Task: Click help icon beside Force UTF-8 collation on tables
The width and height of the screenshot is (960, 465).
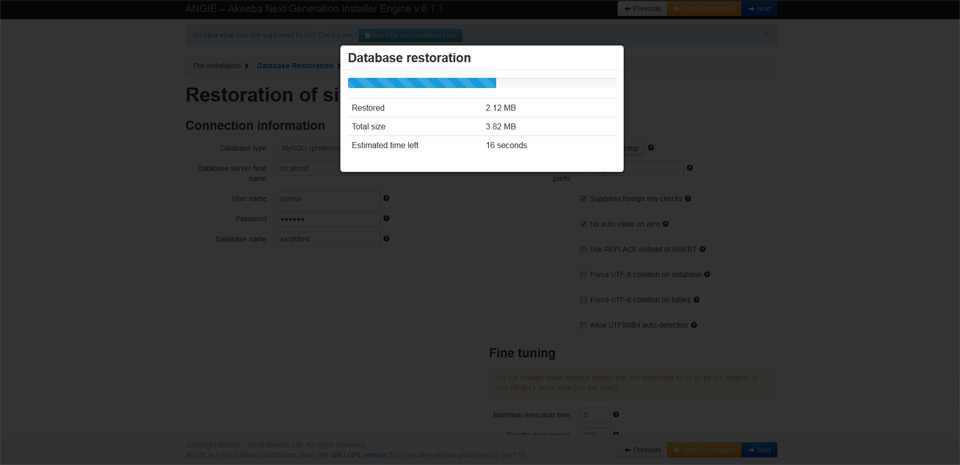Action: 696,300
